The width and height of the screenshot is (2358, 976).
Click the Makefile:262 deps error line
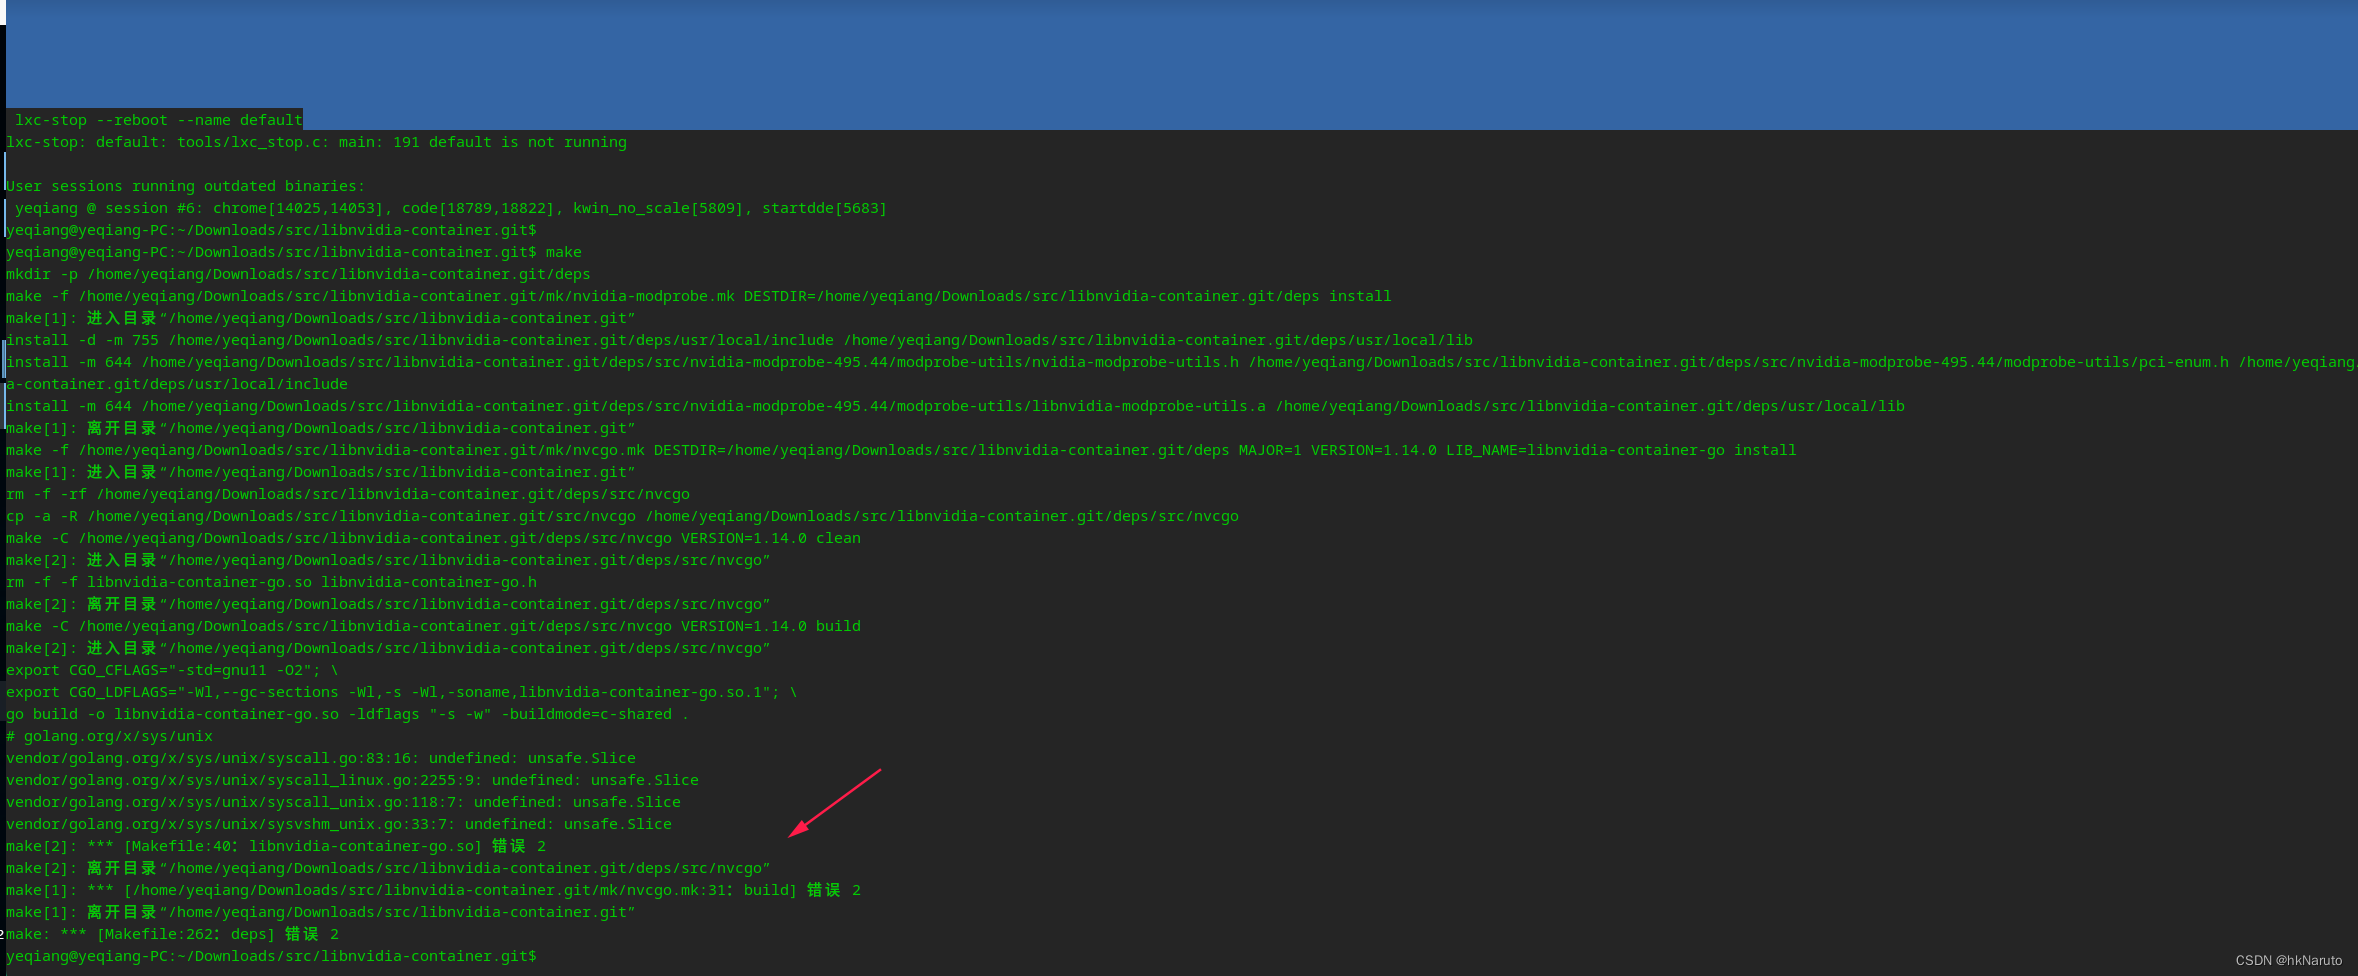[x=170, y=933]
